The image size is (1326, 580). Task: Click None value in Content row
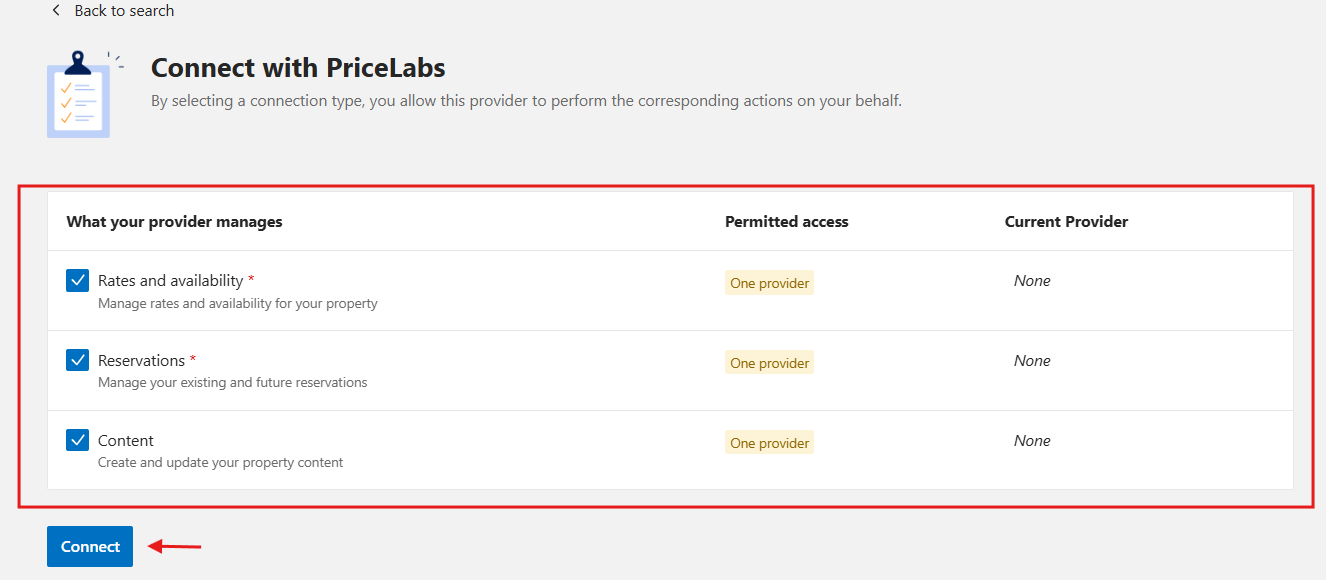[x=1032, y=441]
